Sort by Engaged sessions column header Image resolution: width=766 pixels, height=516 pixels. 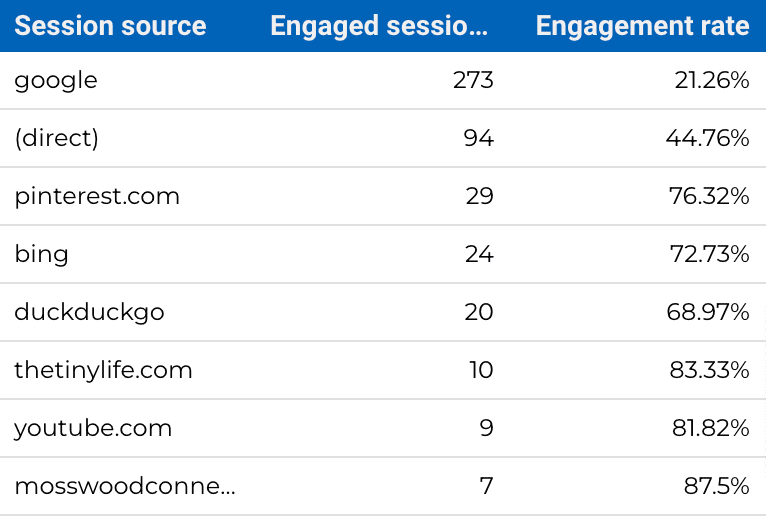[x=379, y=26]
